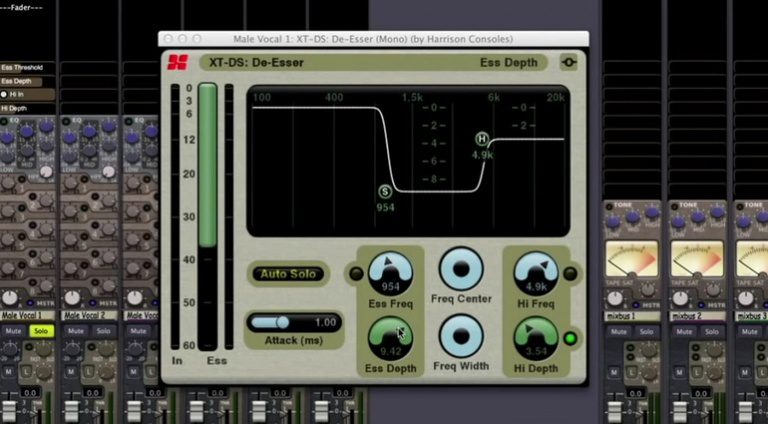Select the Hi In plugin parameter row
Viewport: 768px width, 424px height.
(x=20, y=94)
